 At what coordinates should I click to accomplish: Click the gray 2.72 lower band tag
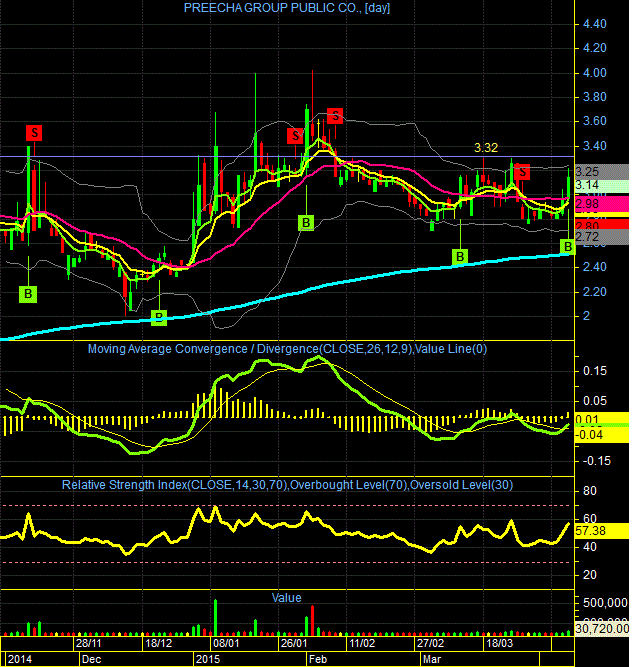[602, 237]
